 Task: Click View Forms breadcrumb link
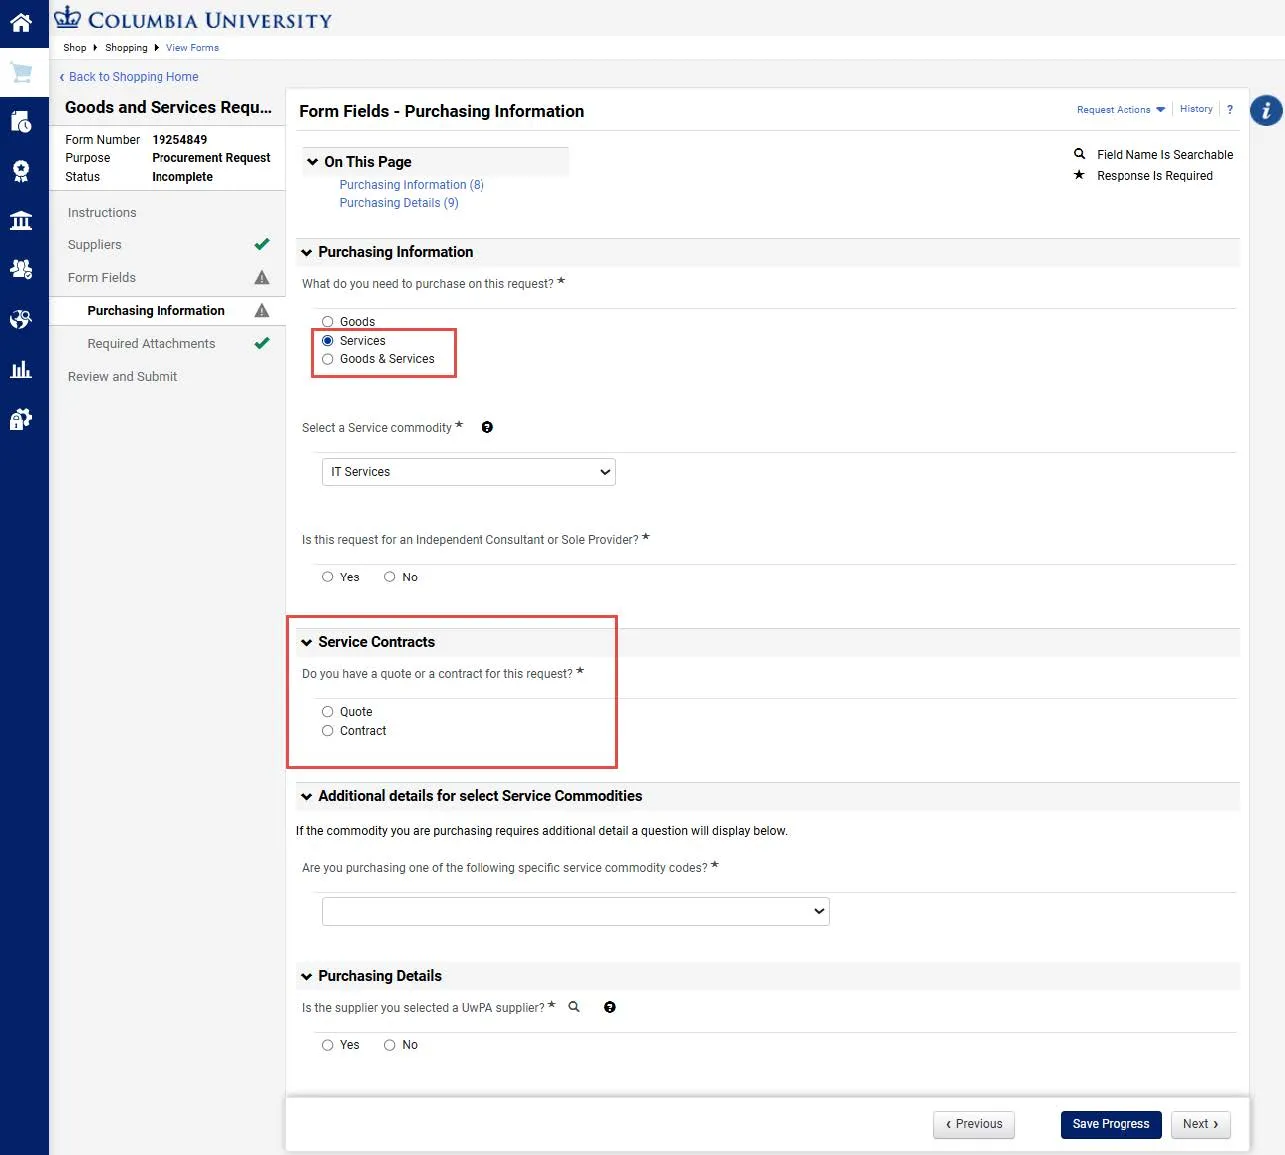pos(192,48)
